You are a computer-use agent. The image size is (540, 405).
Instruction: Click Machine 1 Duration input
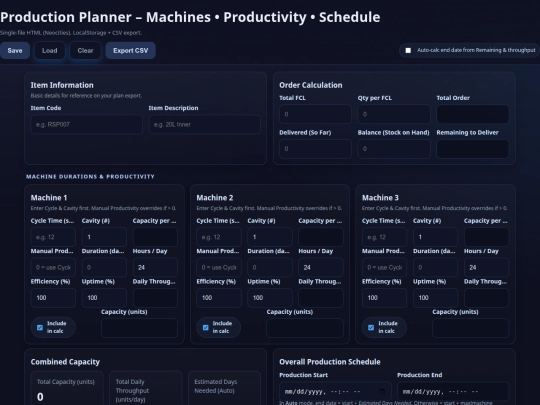coord(104,267)
